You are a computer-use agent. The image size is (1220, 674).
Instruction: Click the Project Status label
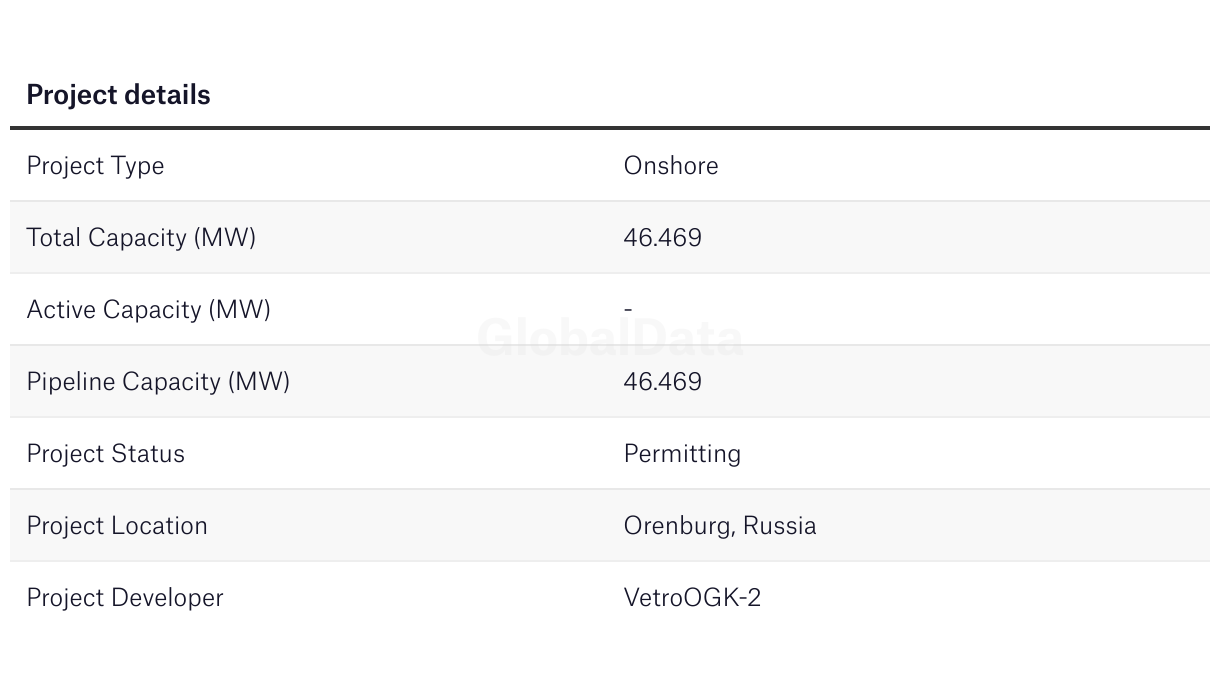click(x=105, y=453)
